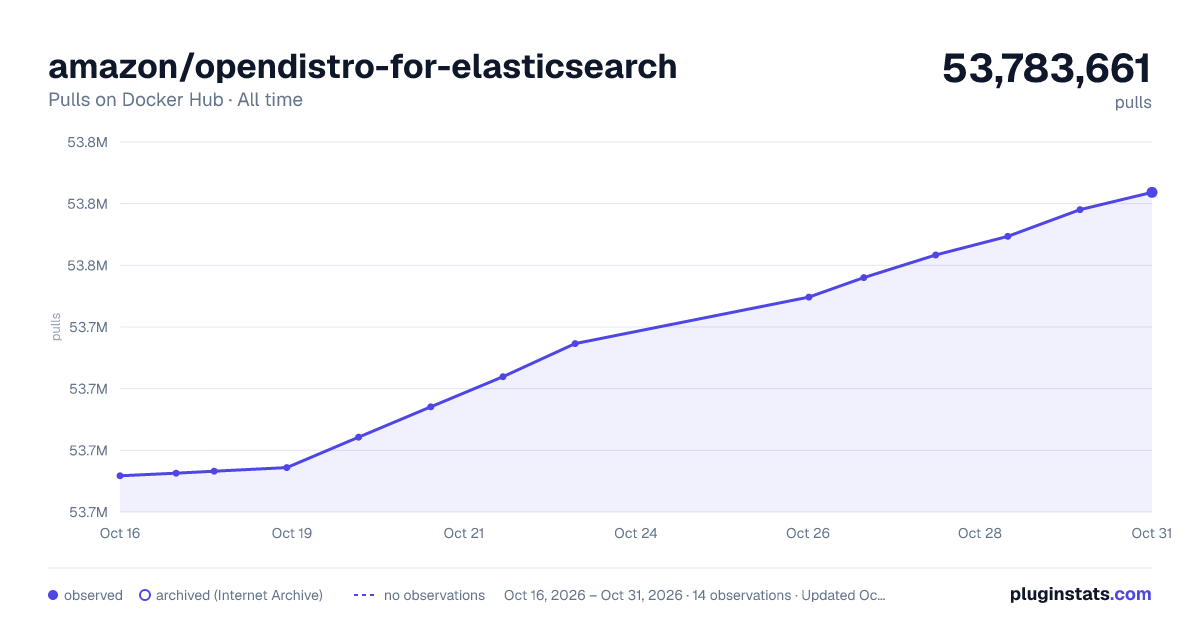Click the 'pulls' label under the total count

[x=1133, y=102]
